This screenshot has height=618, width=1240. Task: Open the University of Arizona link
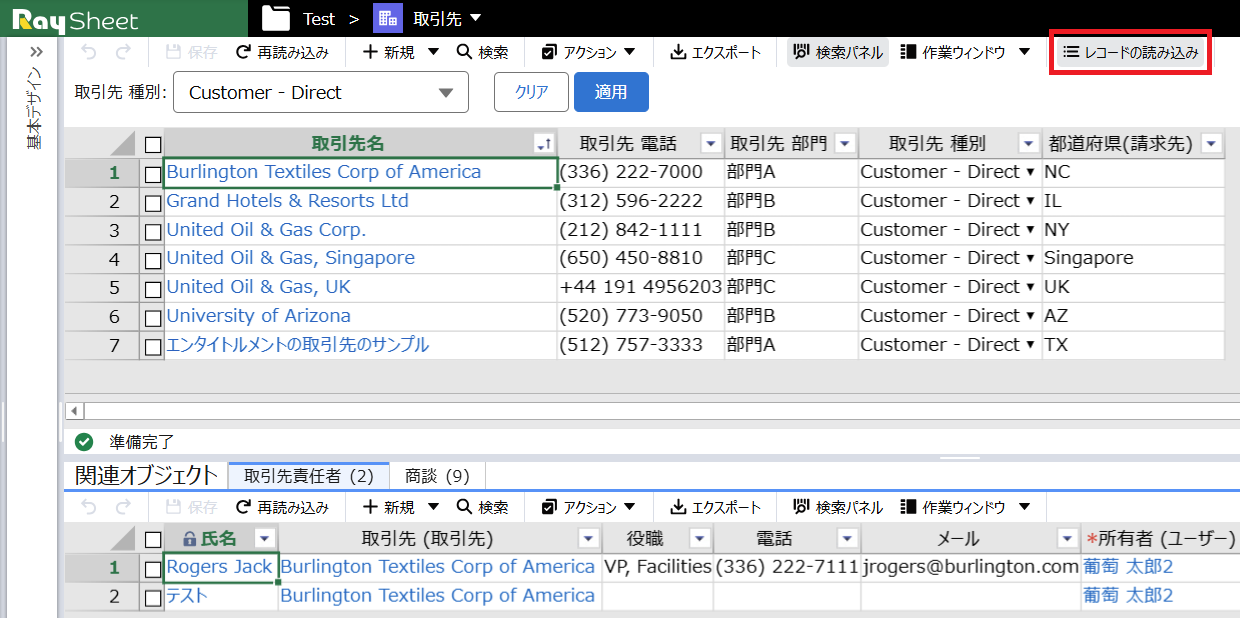(x=258, y=316)
